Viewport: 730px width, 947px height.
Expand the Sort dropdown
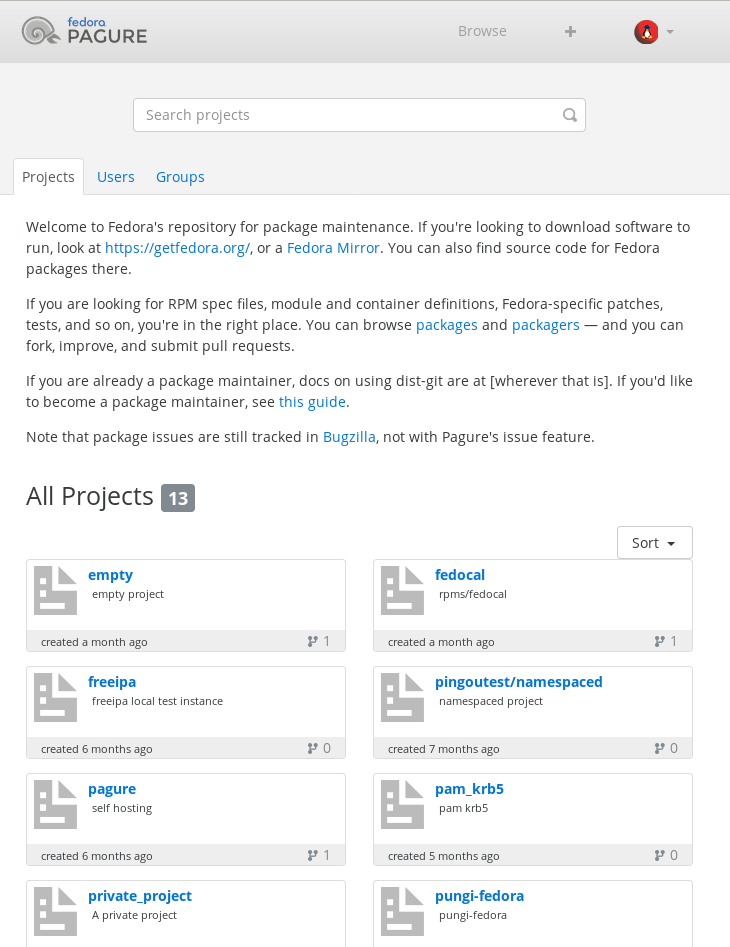coord(655,542)
